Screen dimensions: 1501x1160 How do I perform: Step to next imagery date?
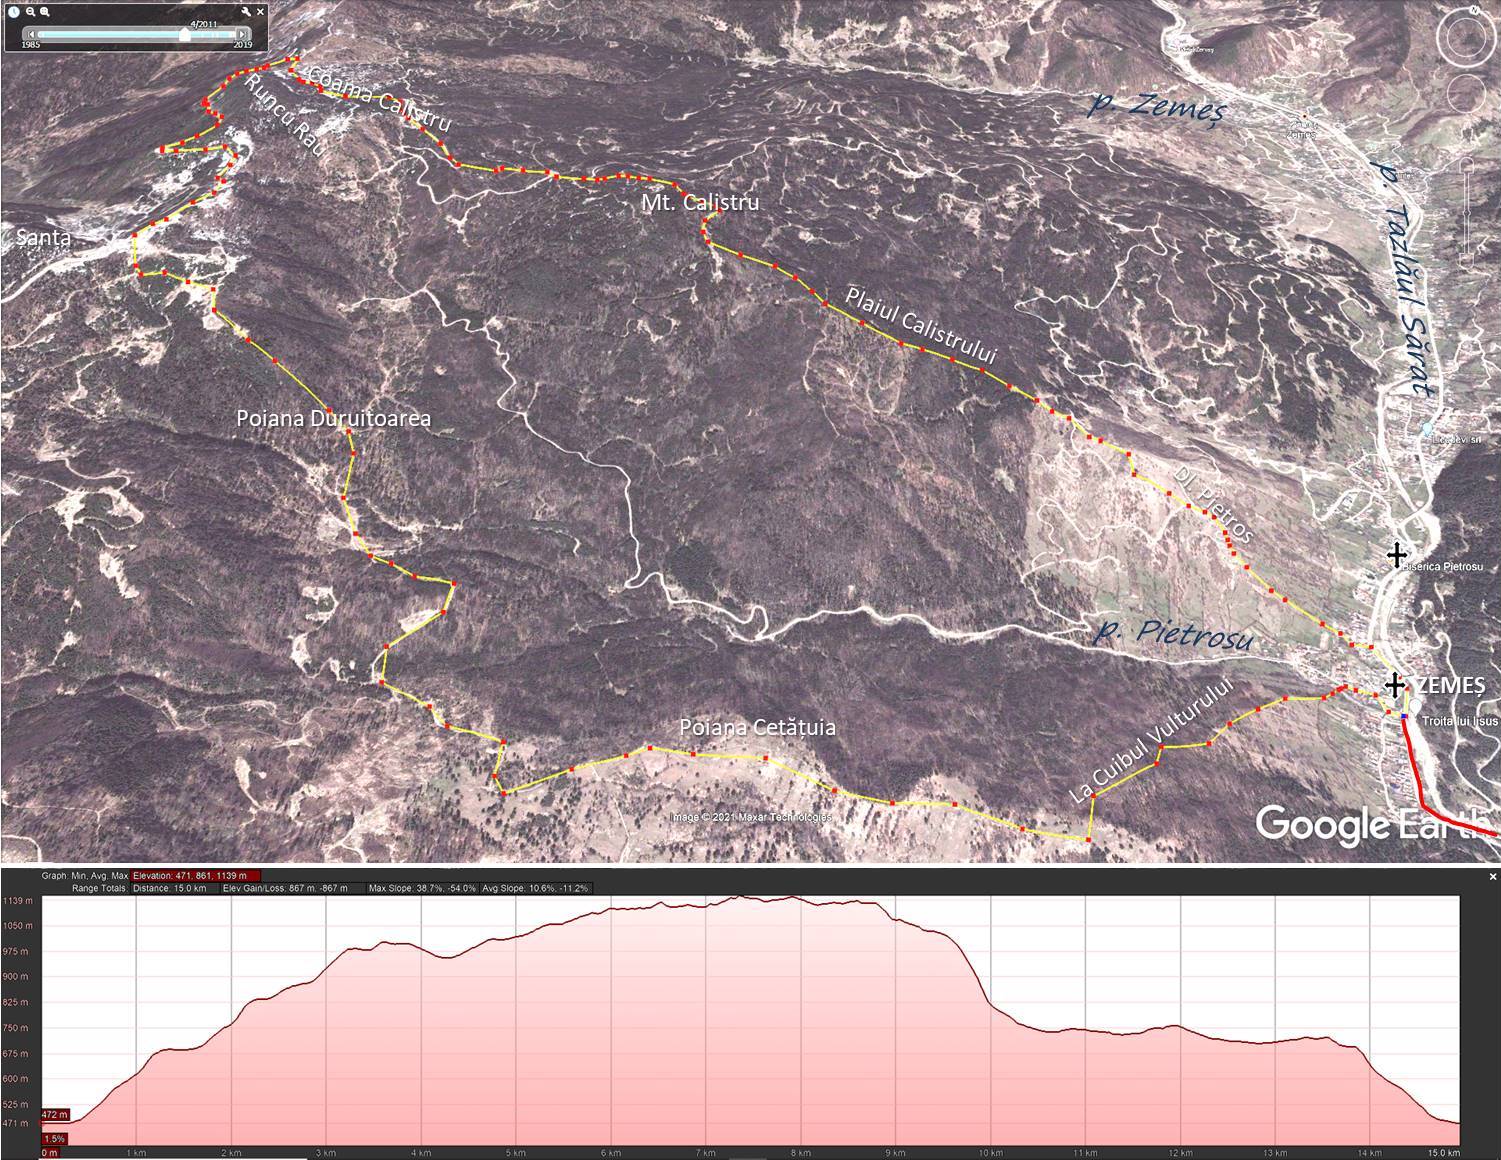pyautogui.click(x=241, y=35)
